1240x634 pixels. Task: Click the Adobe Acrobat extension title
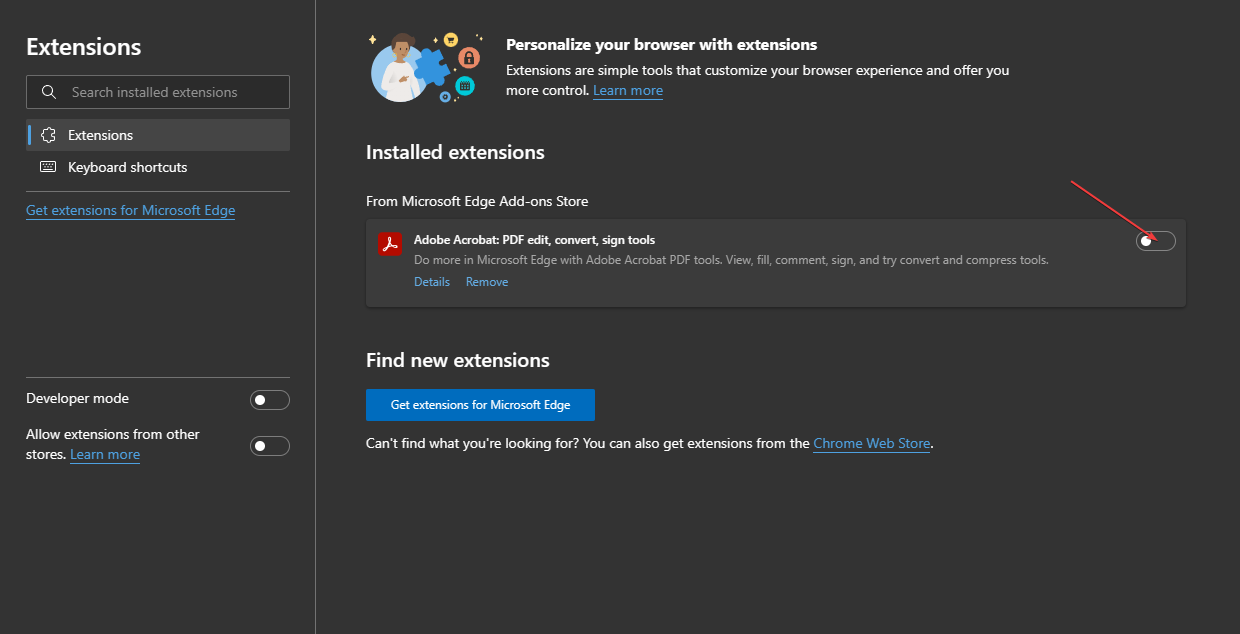pos(534,240)
